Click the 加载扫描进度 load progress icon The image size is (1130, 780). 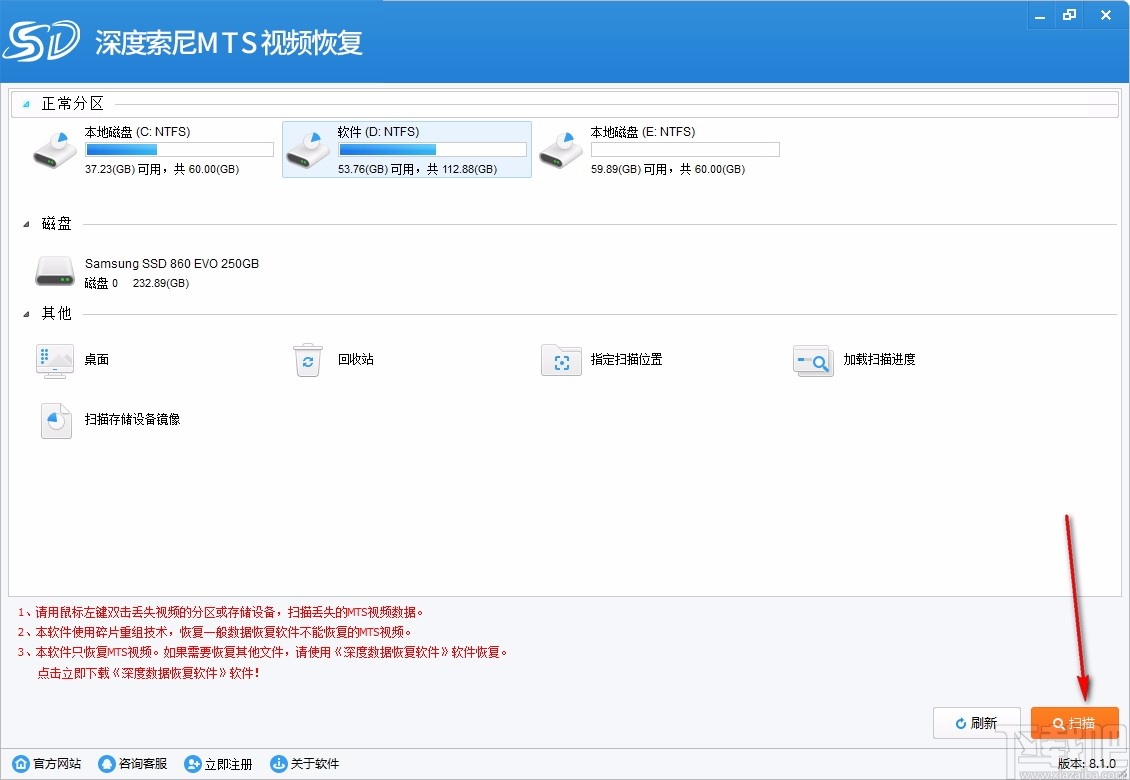point(813,360)
